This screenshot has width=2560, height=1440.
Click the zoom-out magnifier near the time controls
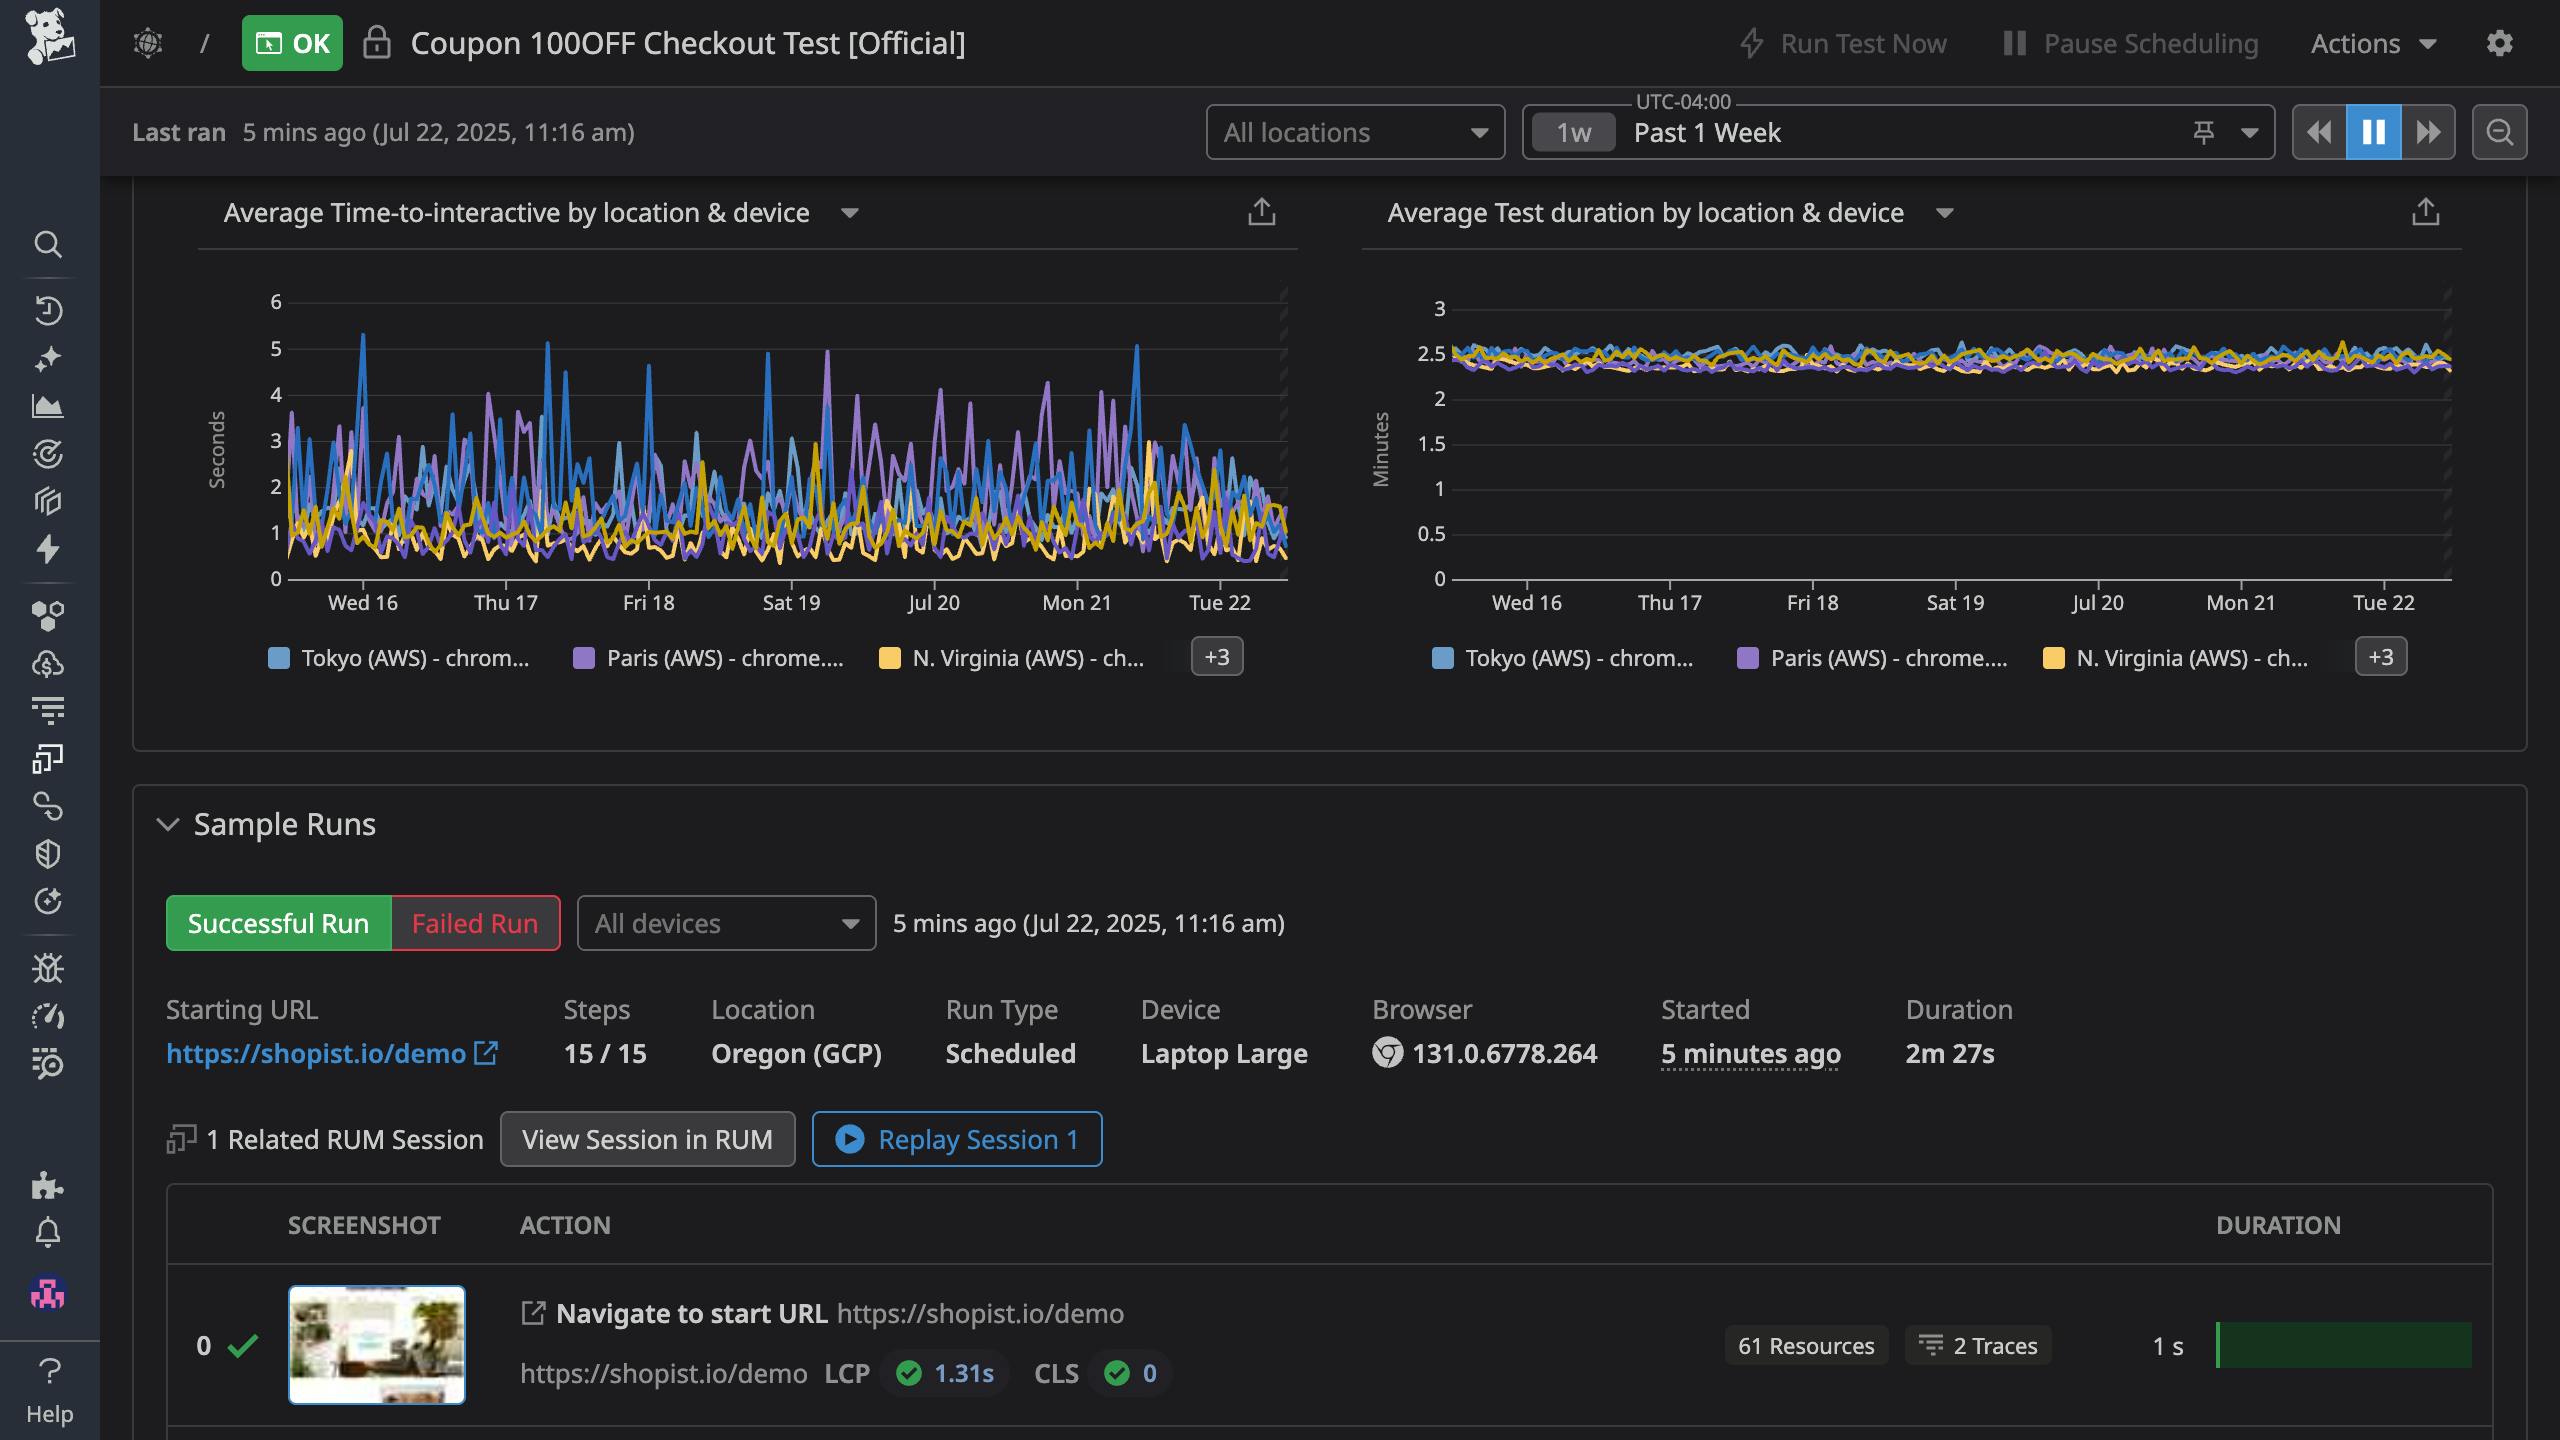pyautogui.click(x=2500, y=131)
